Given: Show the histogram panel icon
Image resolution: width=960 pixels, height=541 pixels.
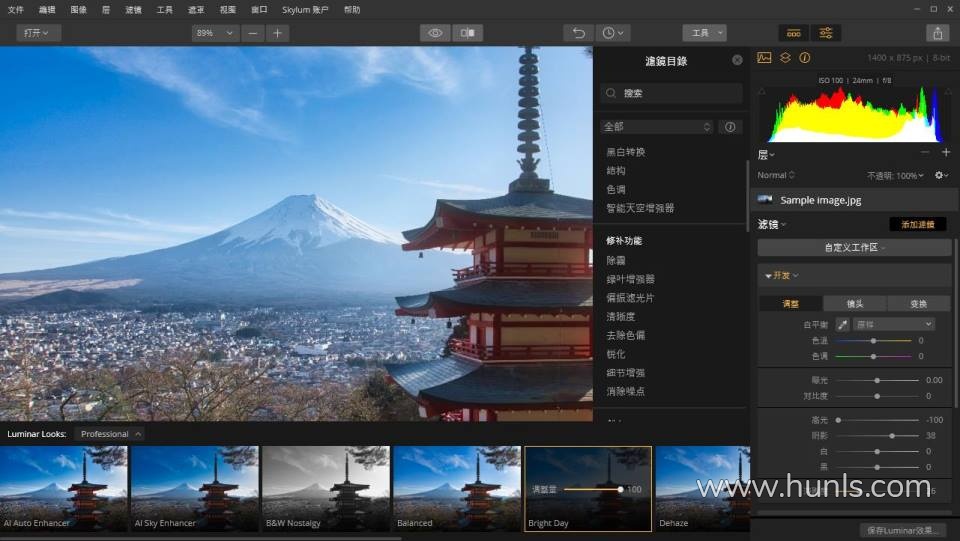Looking at the screenshot, I should pyautogui.click(x=765, y=58).
